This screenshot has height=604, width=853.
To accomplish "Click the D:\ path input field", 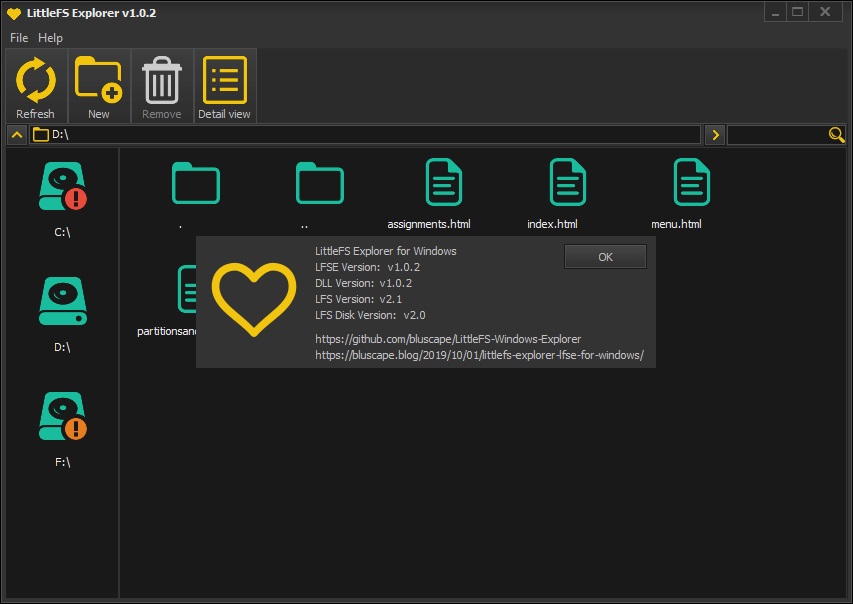I will coord(364,134).
